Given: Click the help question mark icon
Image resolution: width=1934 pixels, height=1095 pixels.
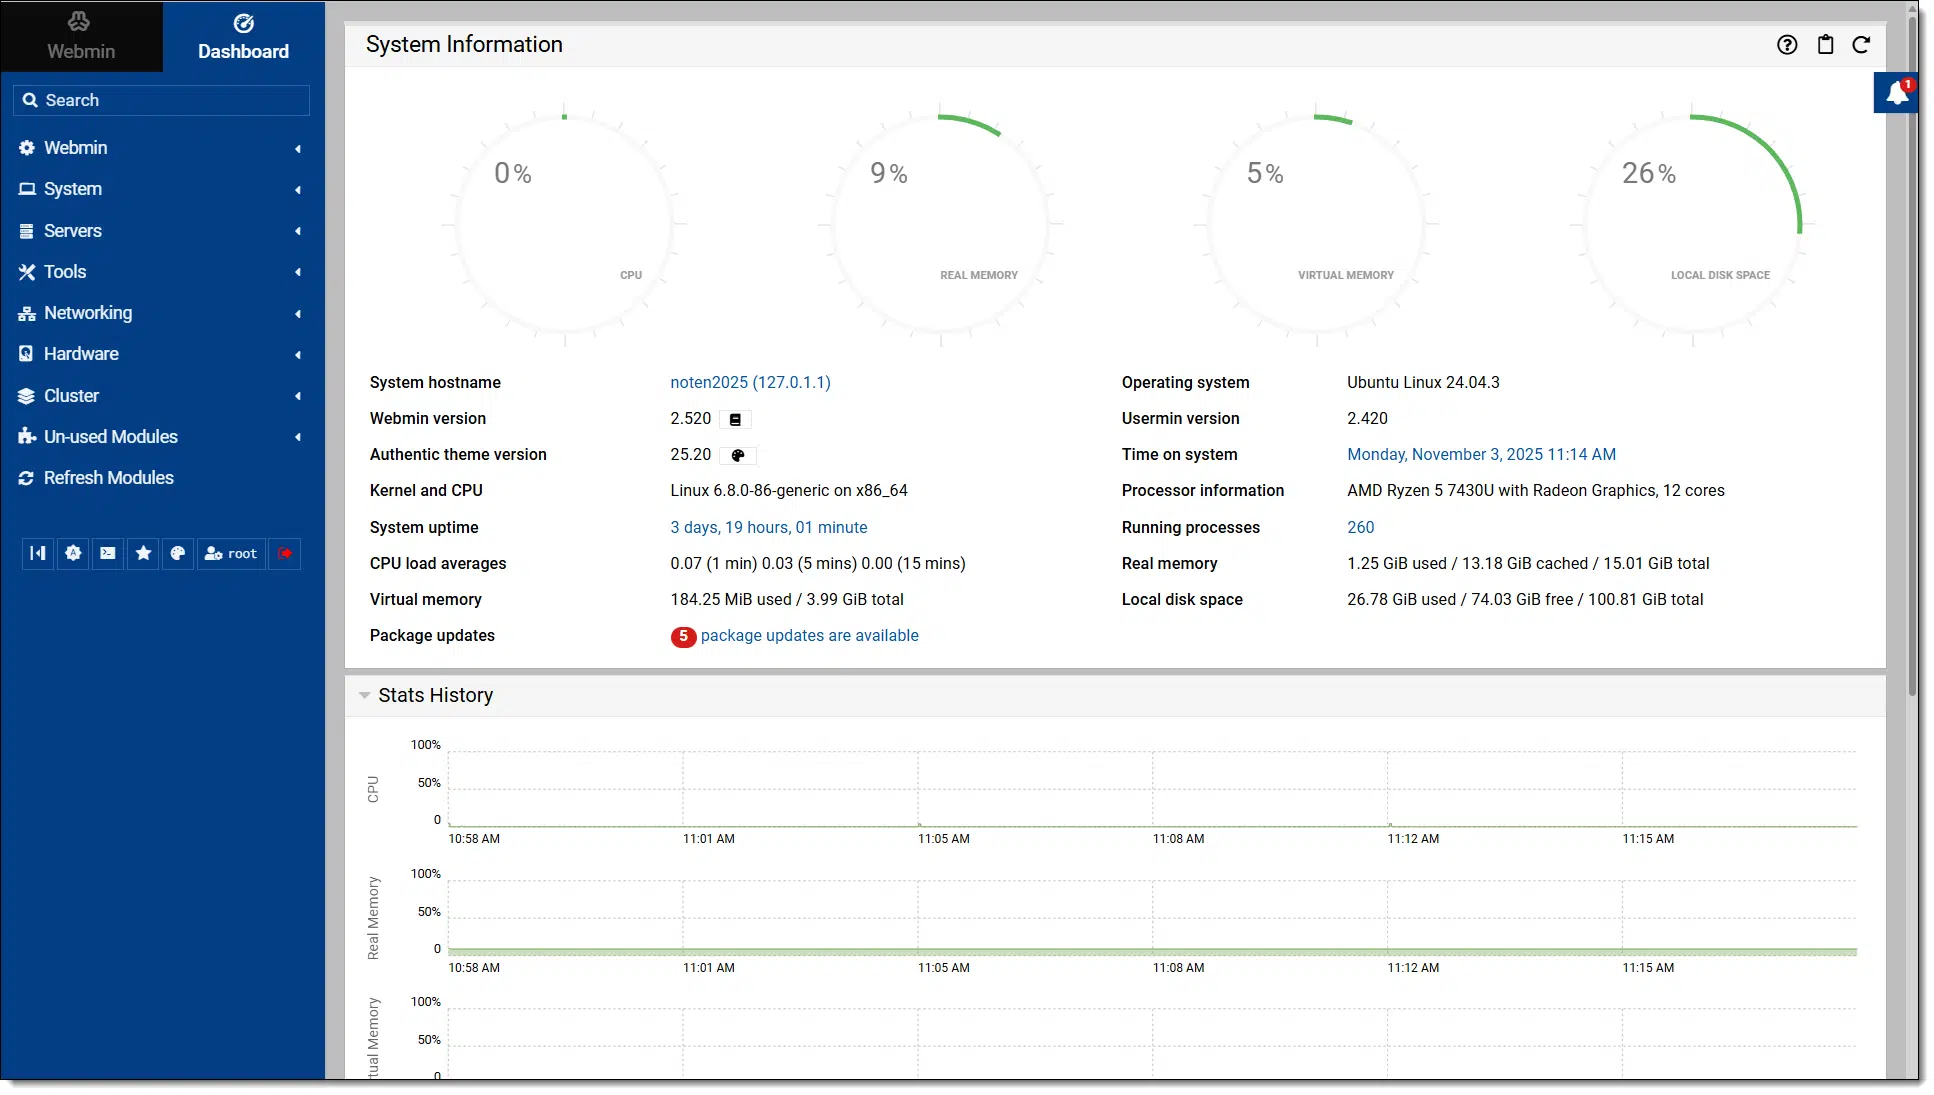Looking at the screenshot, I should [x=1787, y=45].
